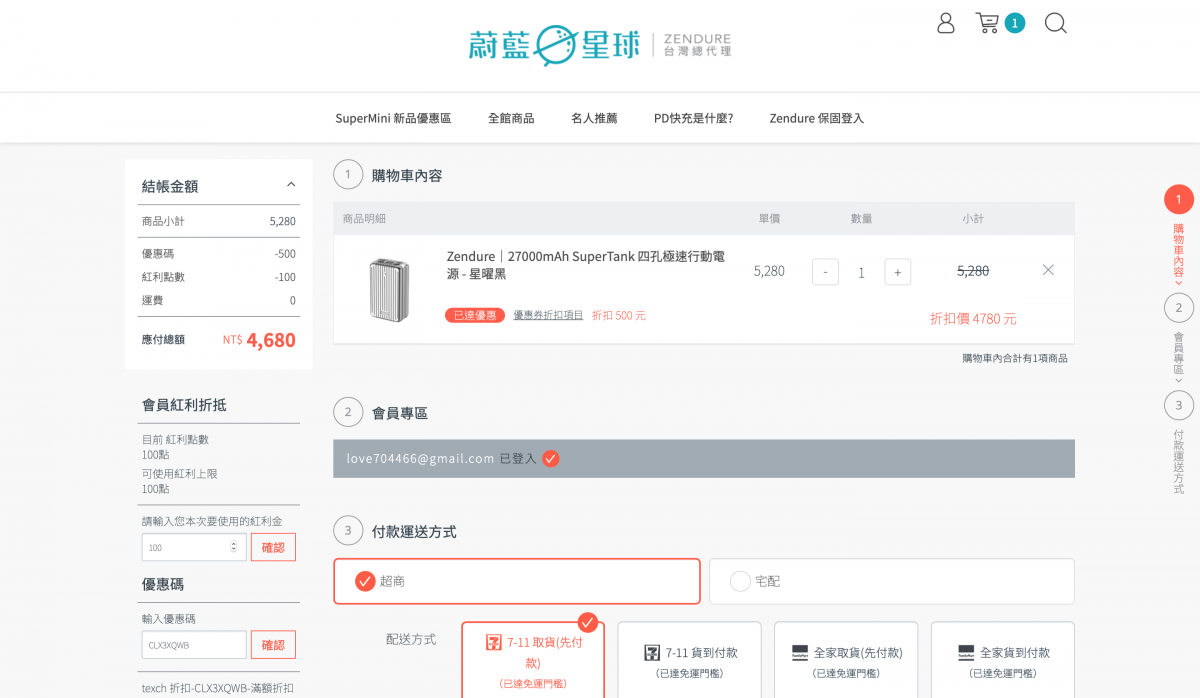The image size is (1200, 698).
Task: Jump to step 2 會員專區 circle in sidebar
Action: 1178,307
